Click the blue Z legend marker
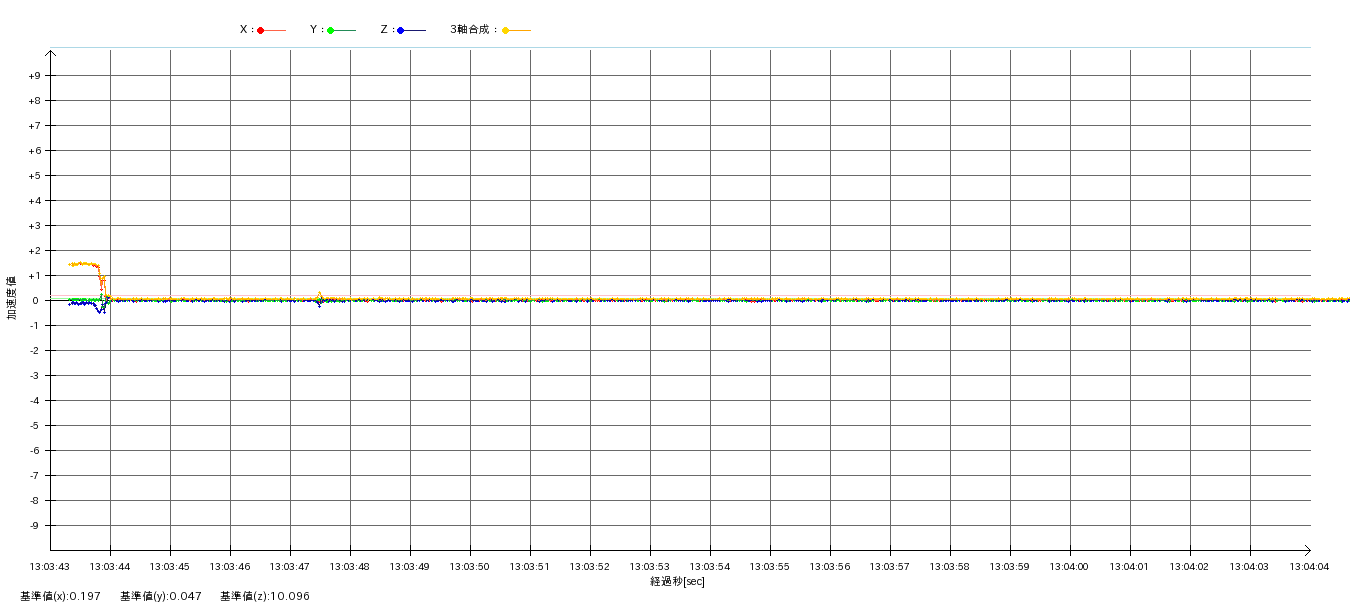Viewport: 1350px width, 610px height. click(401, 30)
